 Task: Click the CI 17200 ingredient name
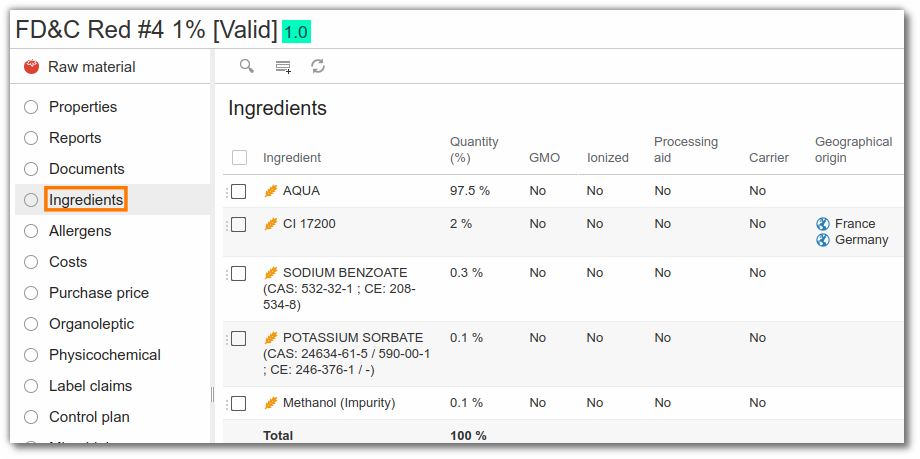coord(309,224)
